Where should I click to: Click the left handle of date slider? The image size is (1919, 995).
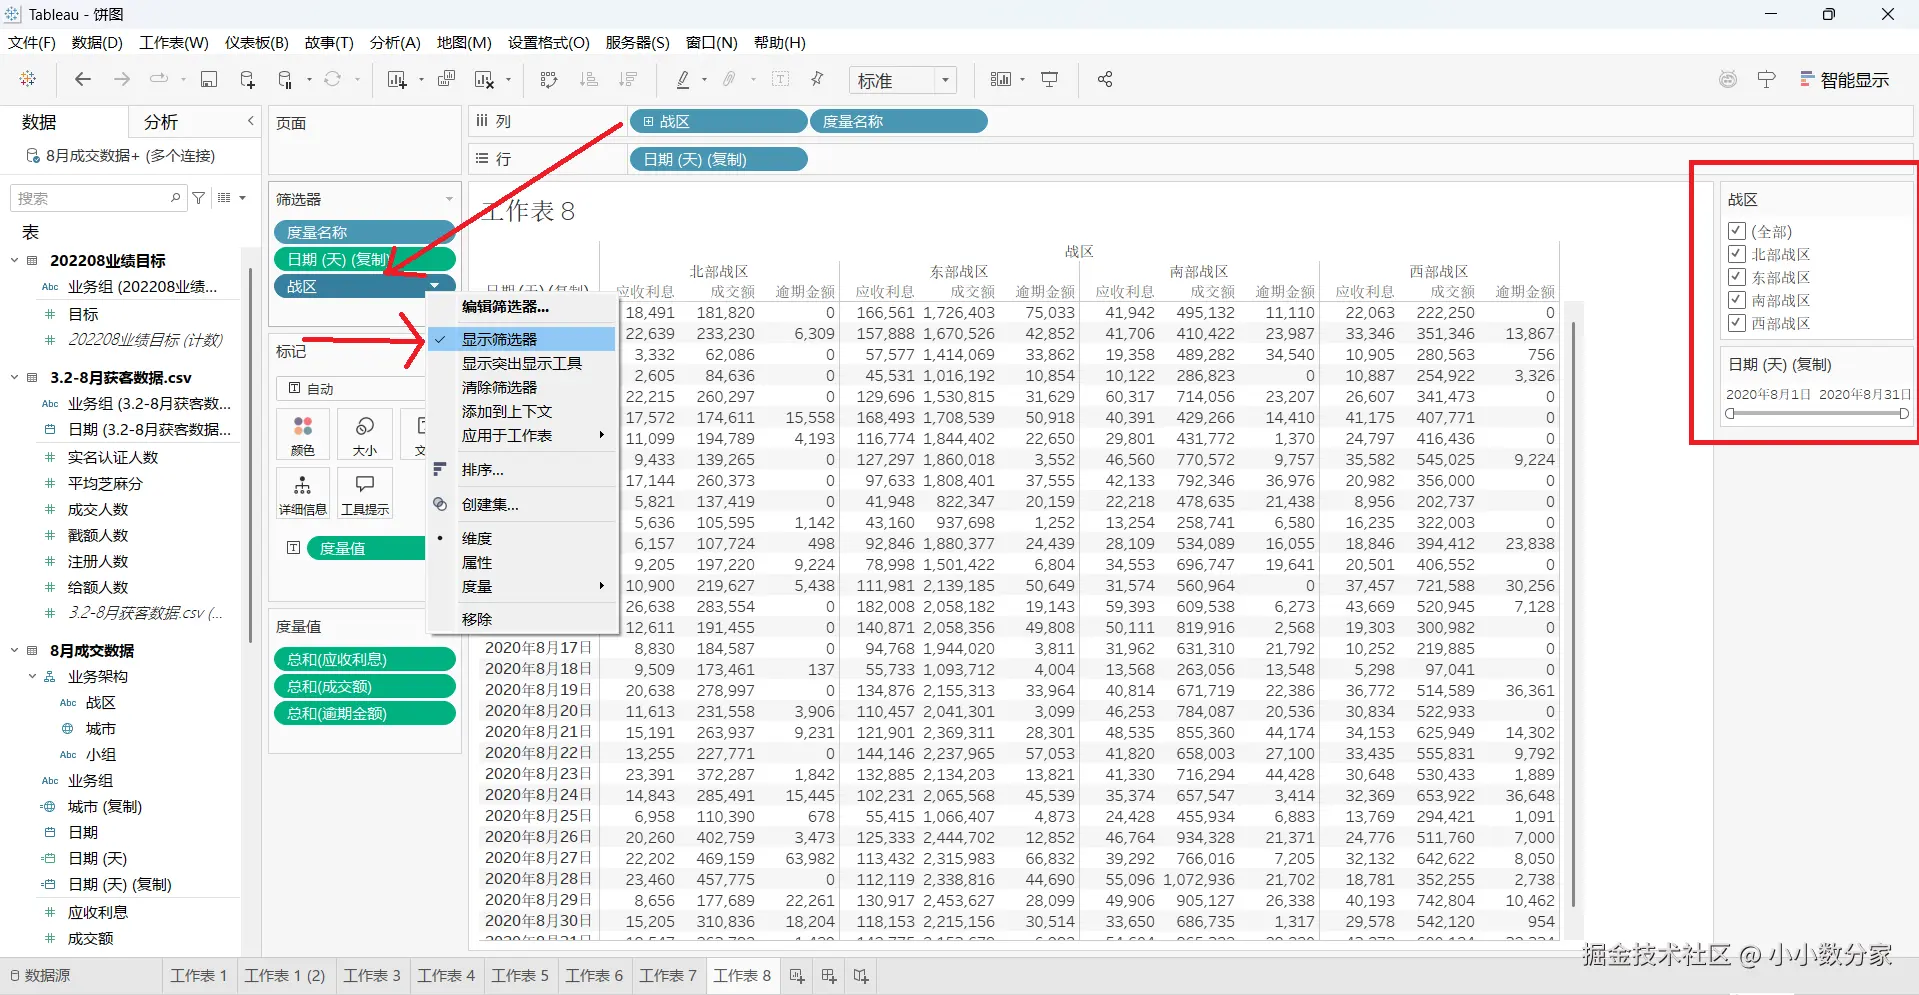1730,413
